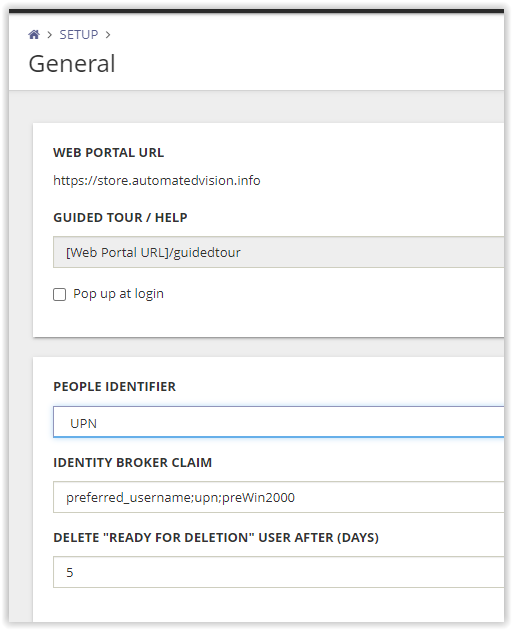Click the gray gap between settings cards
This screenshot has height=630, width=512.
(x=268, y=347)
